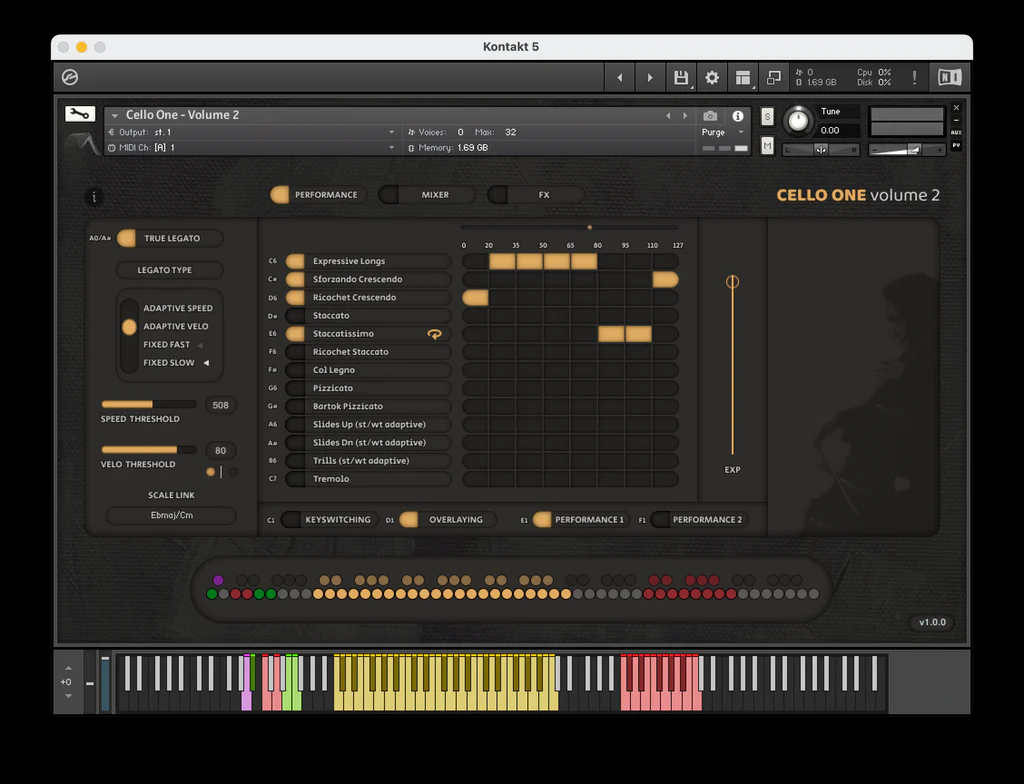This screenshot has height=784, width=1024.
Task: Click the NI logo icon
Action: click(x=950, y=77)
